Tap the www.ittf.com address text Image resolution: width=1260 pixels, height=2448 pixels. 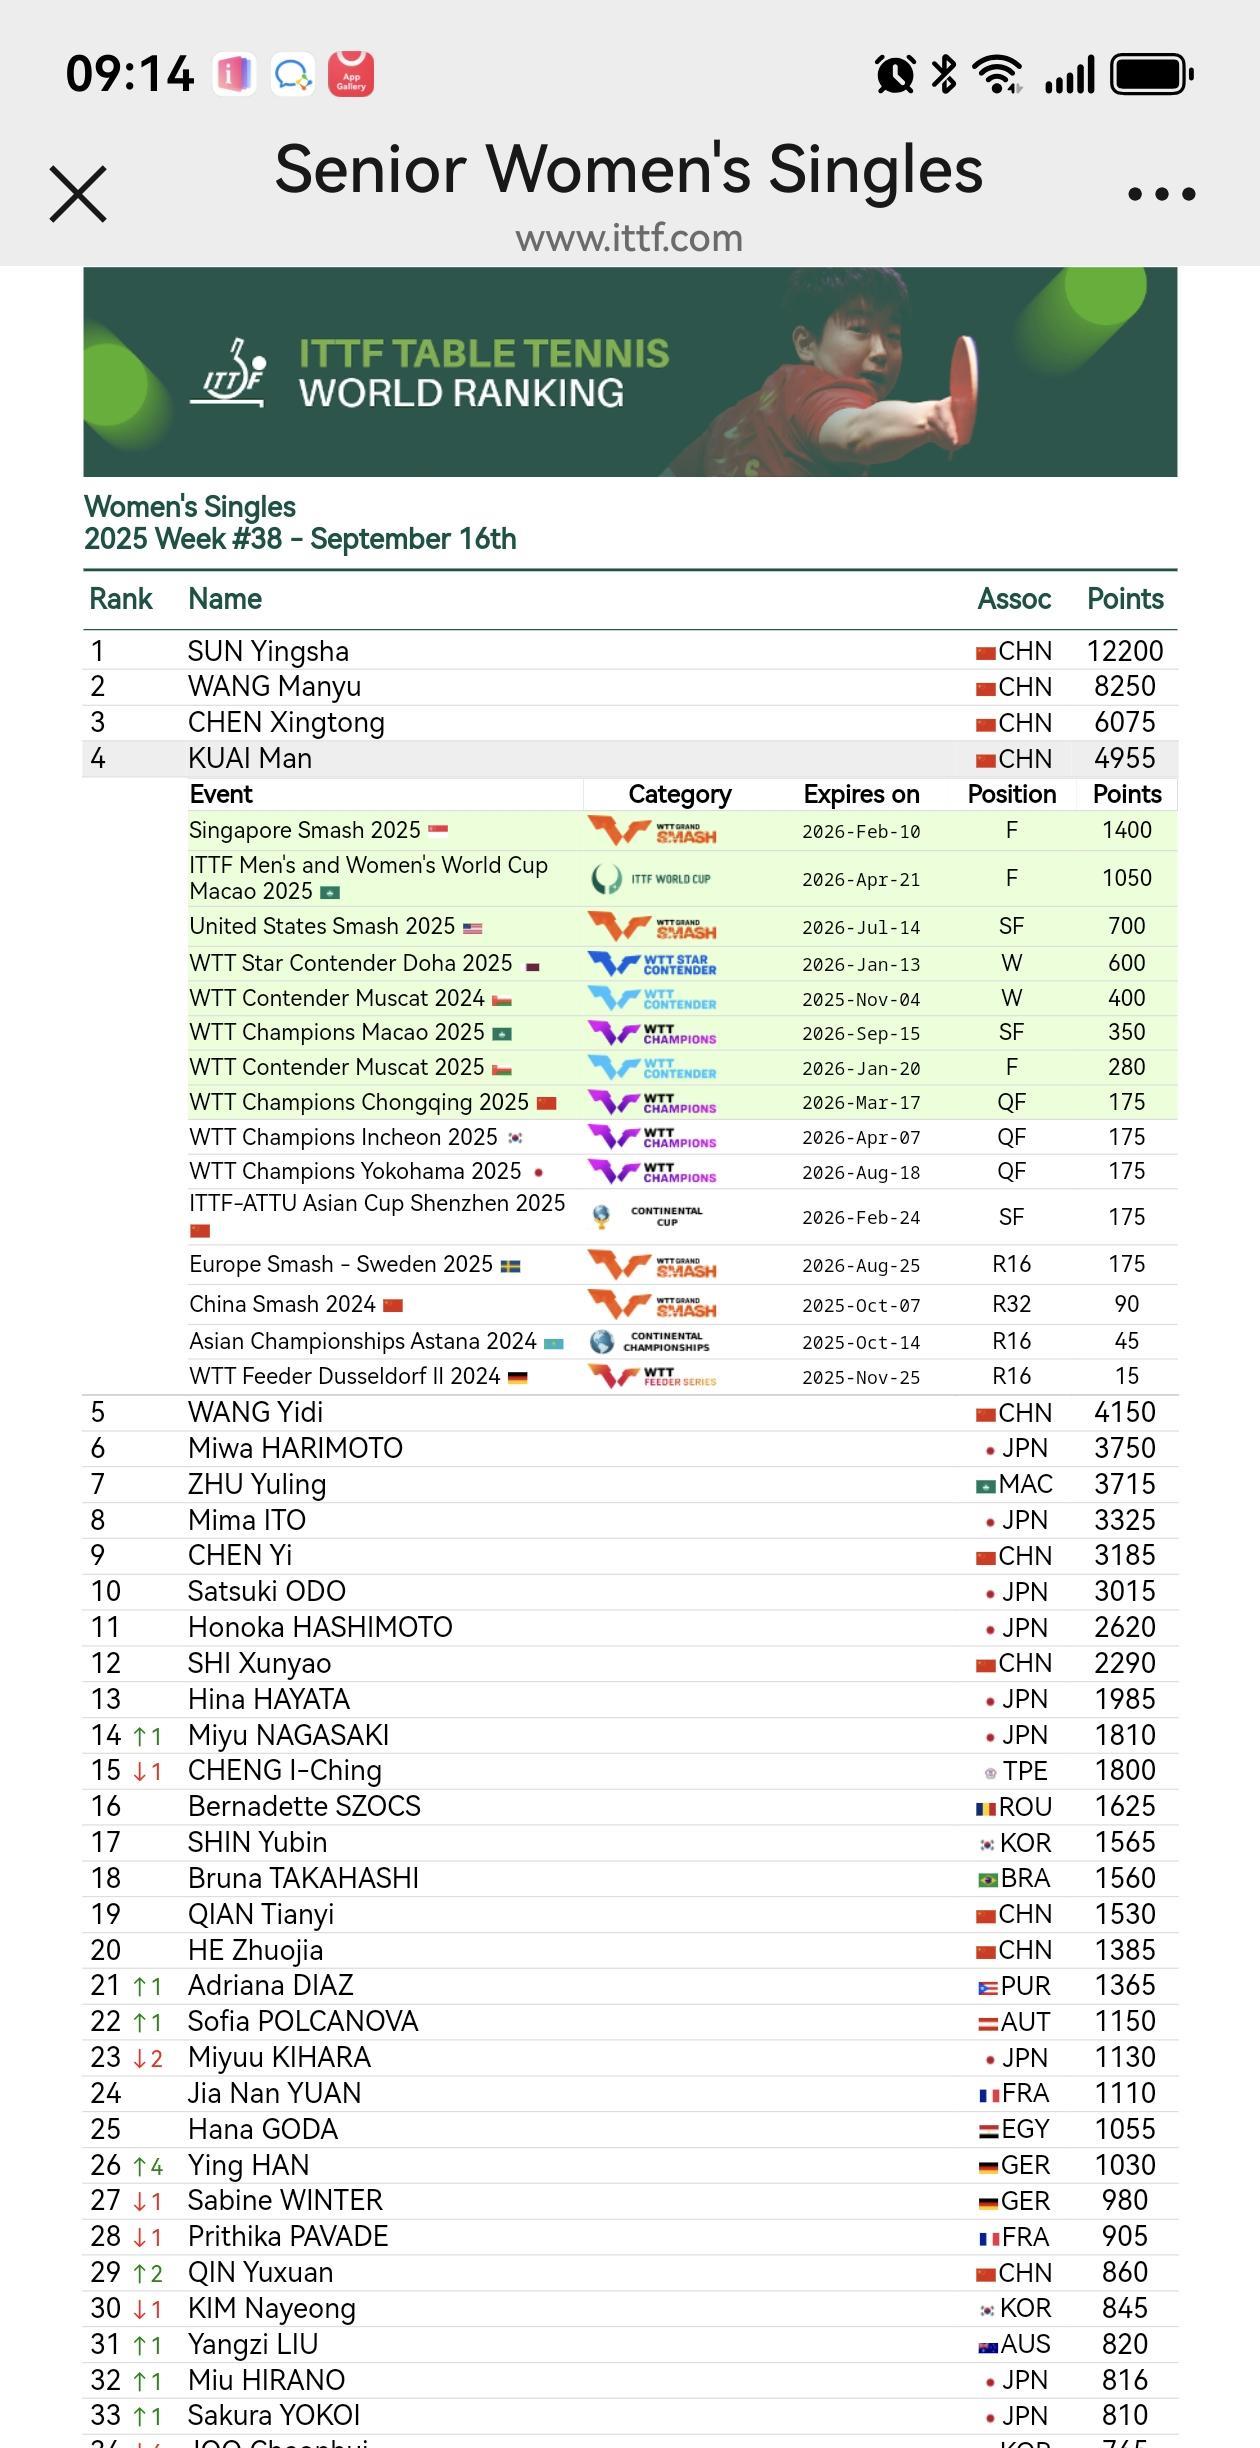click(629, 238)
